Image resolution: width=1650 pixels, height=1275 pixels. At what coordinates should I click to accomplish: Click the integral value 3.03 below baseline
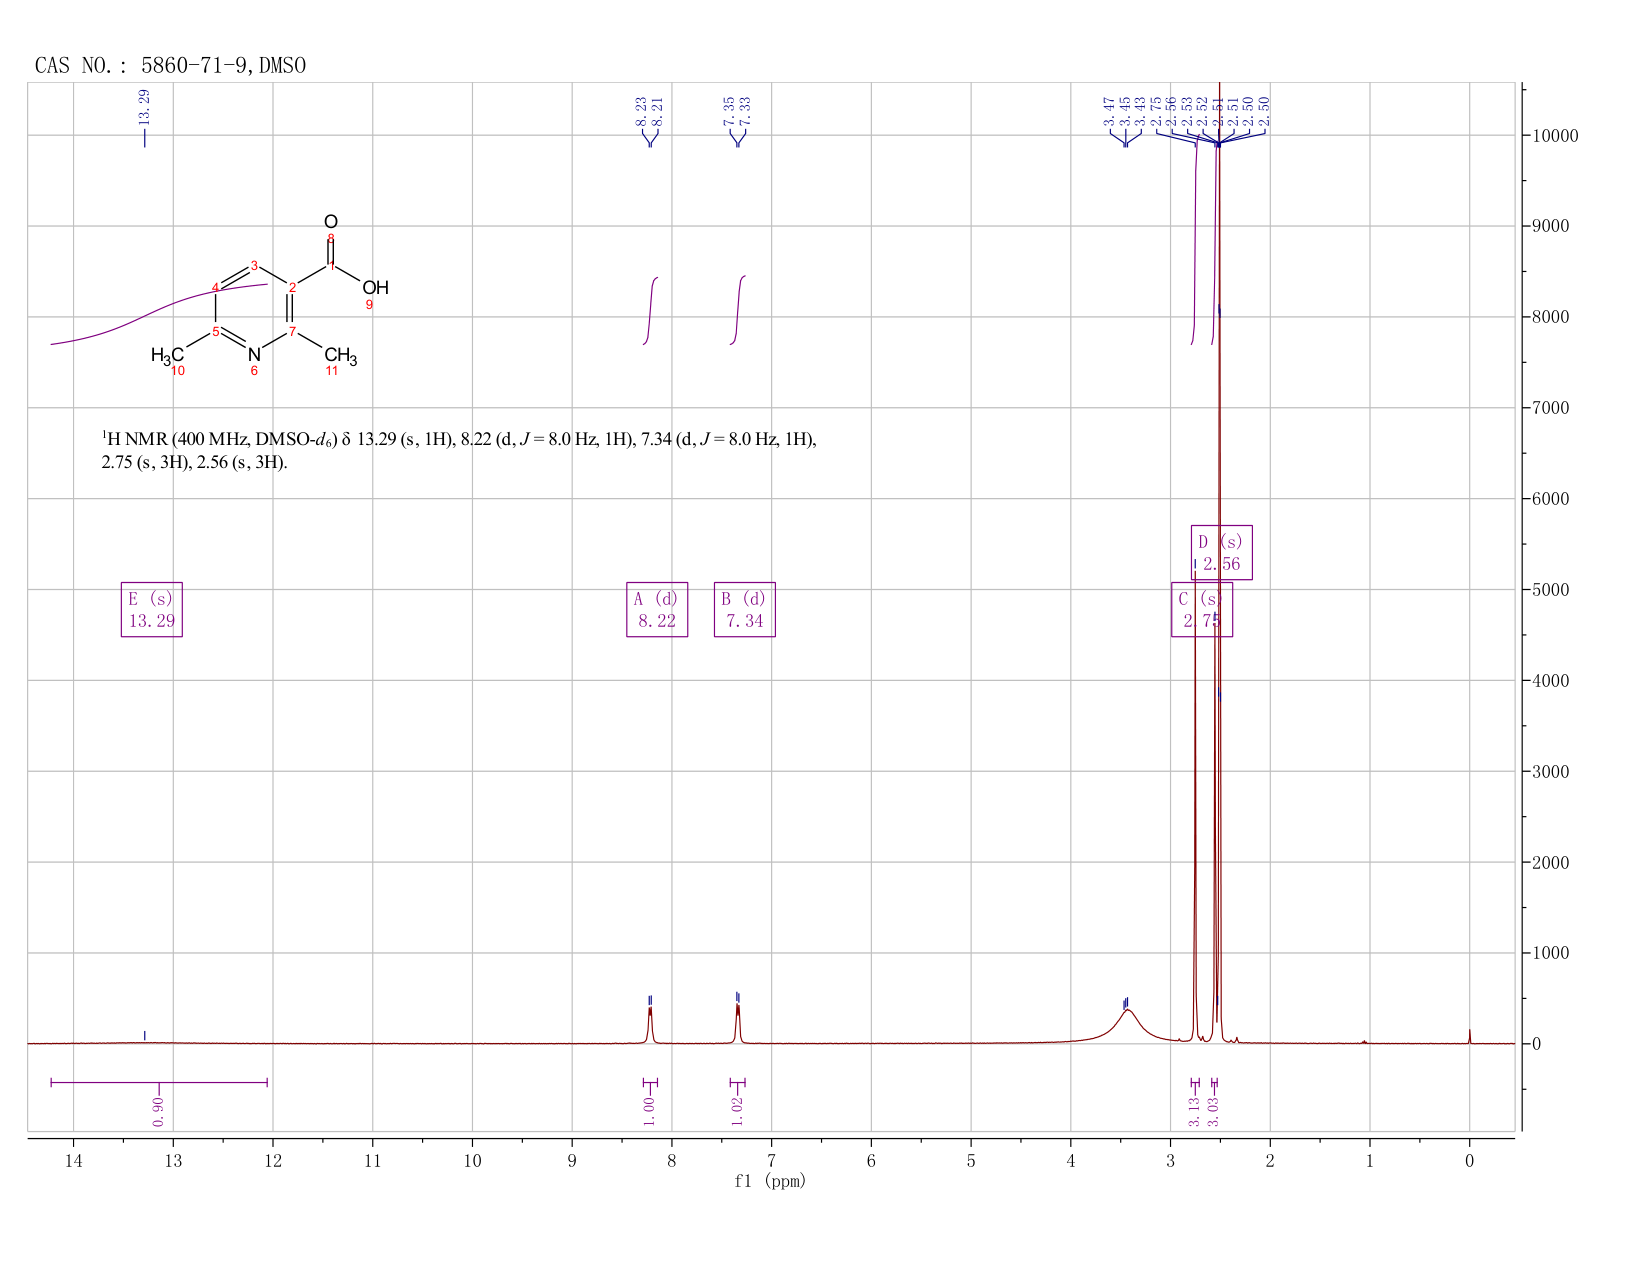(1213, 1111)
